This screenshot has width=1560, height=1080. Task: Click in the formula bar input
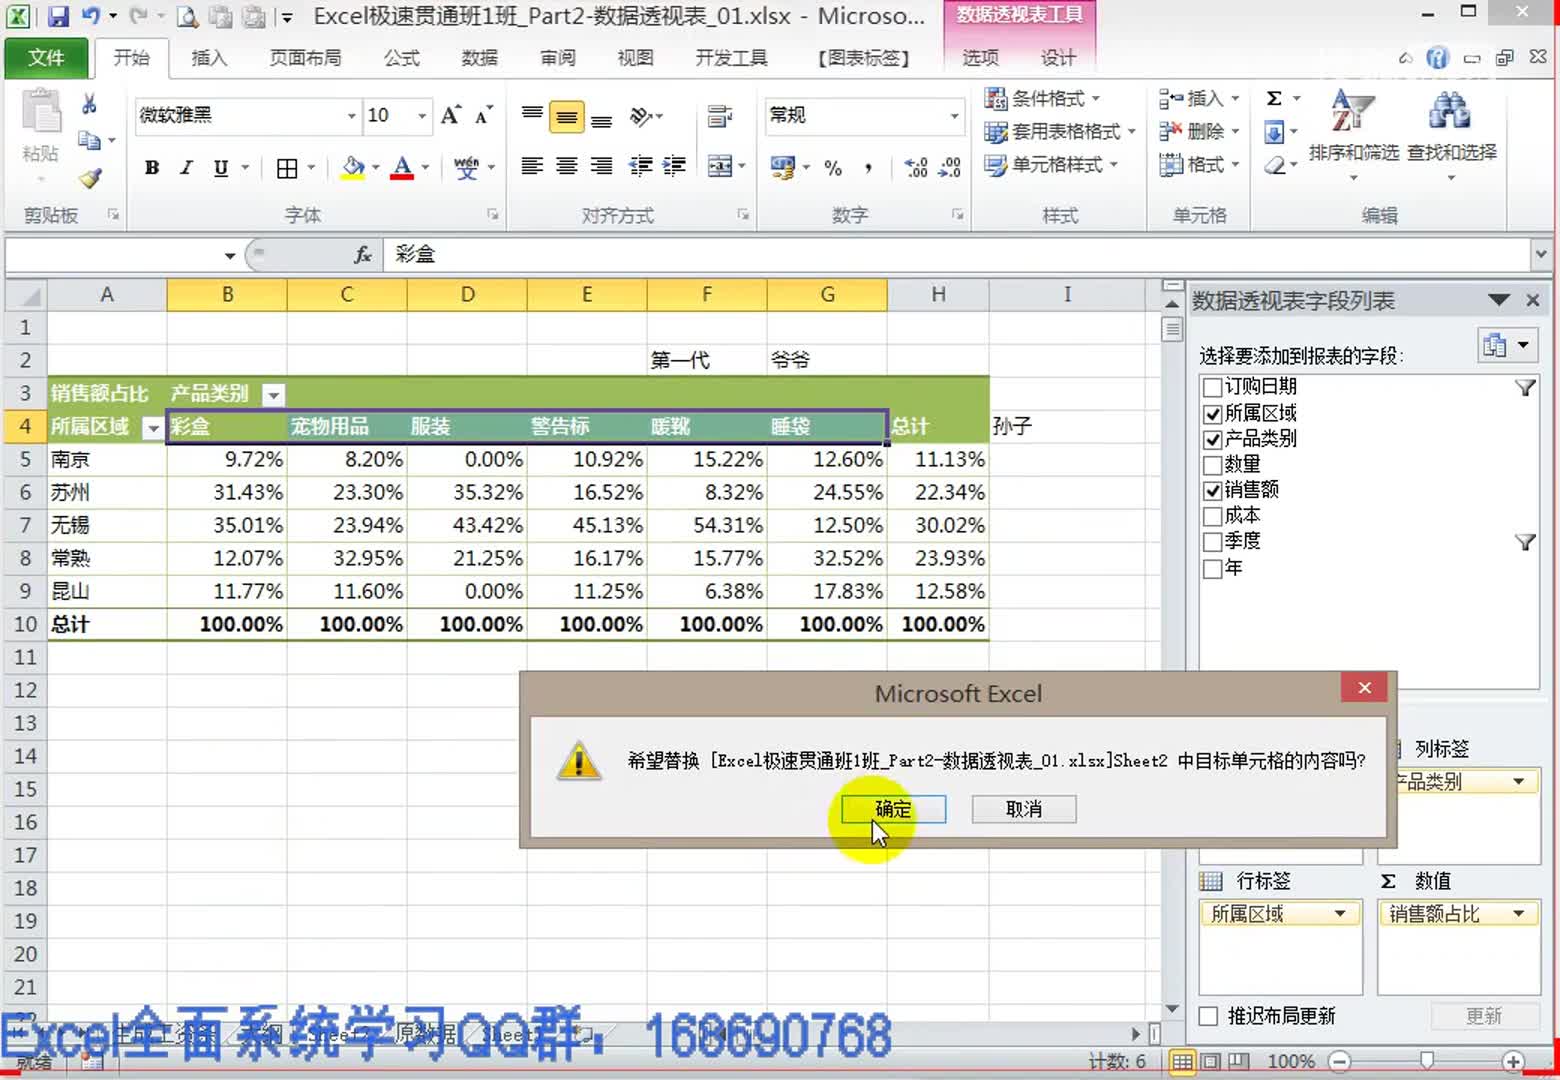click(958, 255)
